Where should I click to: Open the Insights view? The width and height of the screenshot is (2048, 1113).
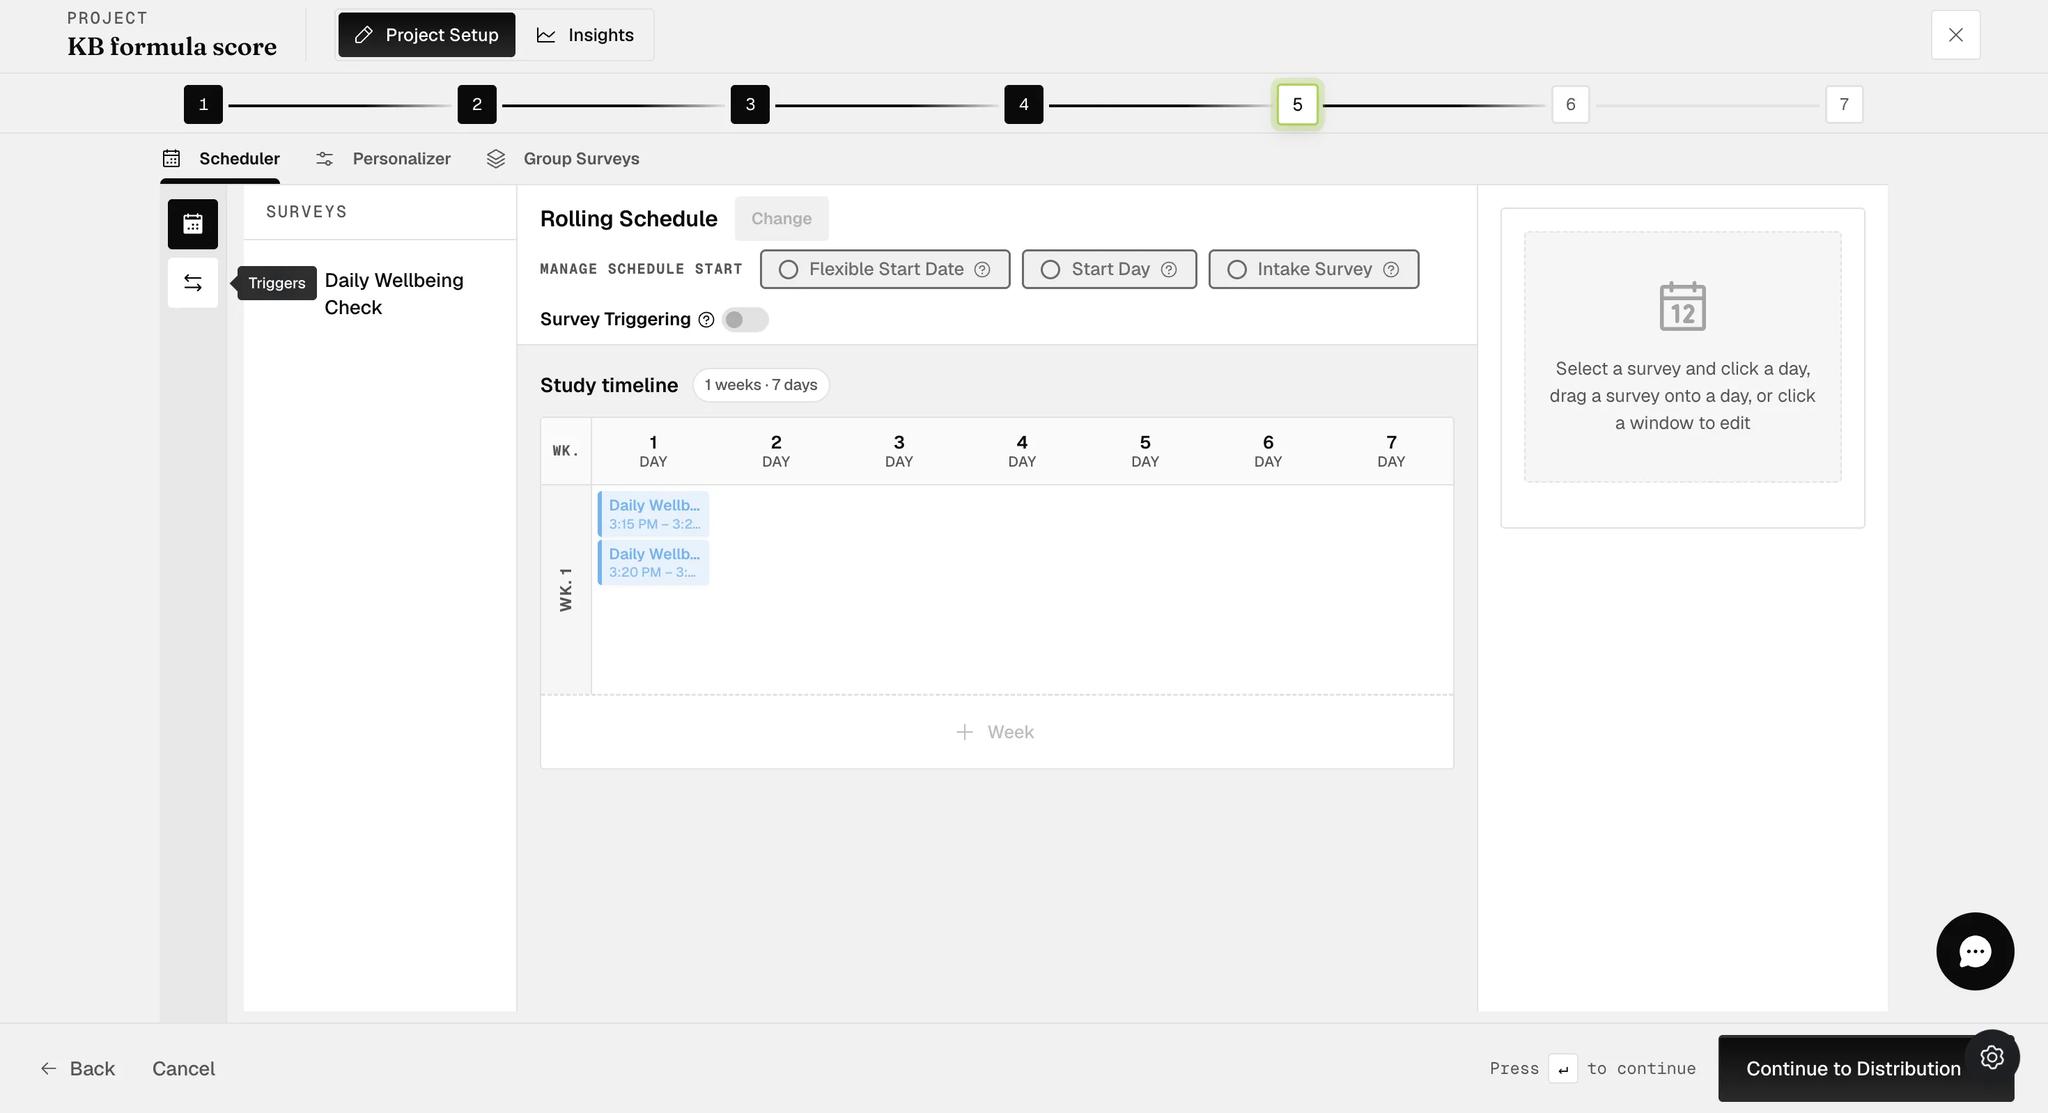pos(585,35)
